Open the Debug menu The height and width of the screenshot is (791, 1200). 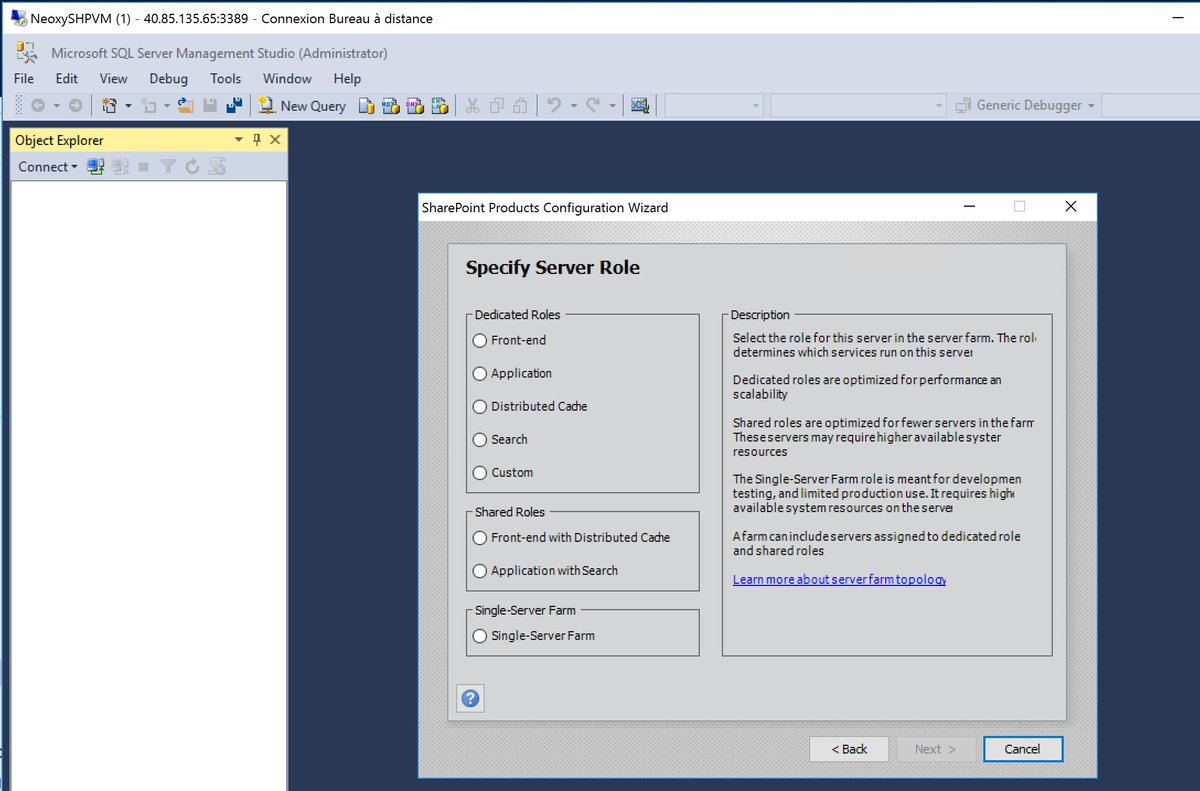tap(168, 79)
